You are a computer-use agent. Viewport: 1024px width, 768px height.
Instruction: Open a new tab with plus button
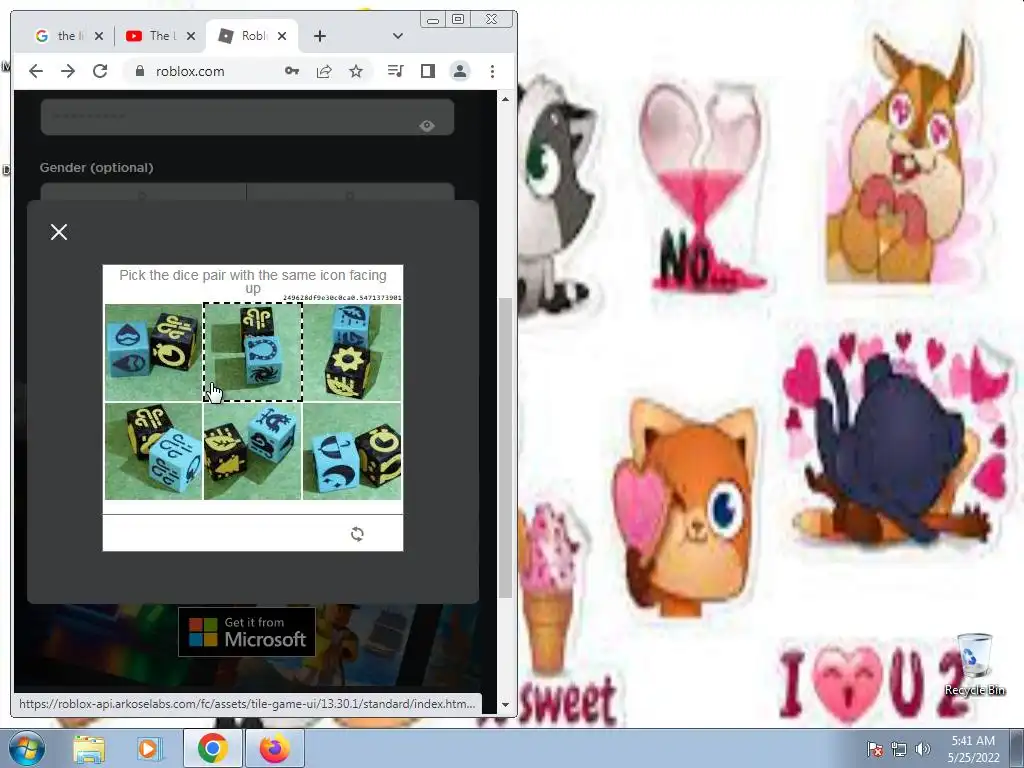(x=319, y=36)
